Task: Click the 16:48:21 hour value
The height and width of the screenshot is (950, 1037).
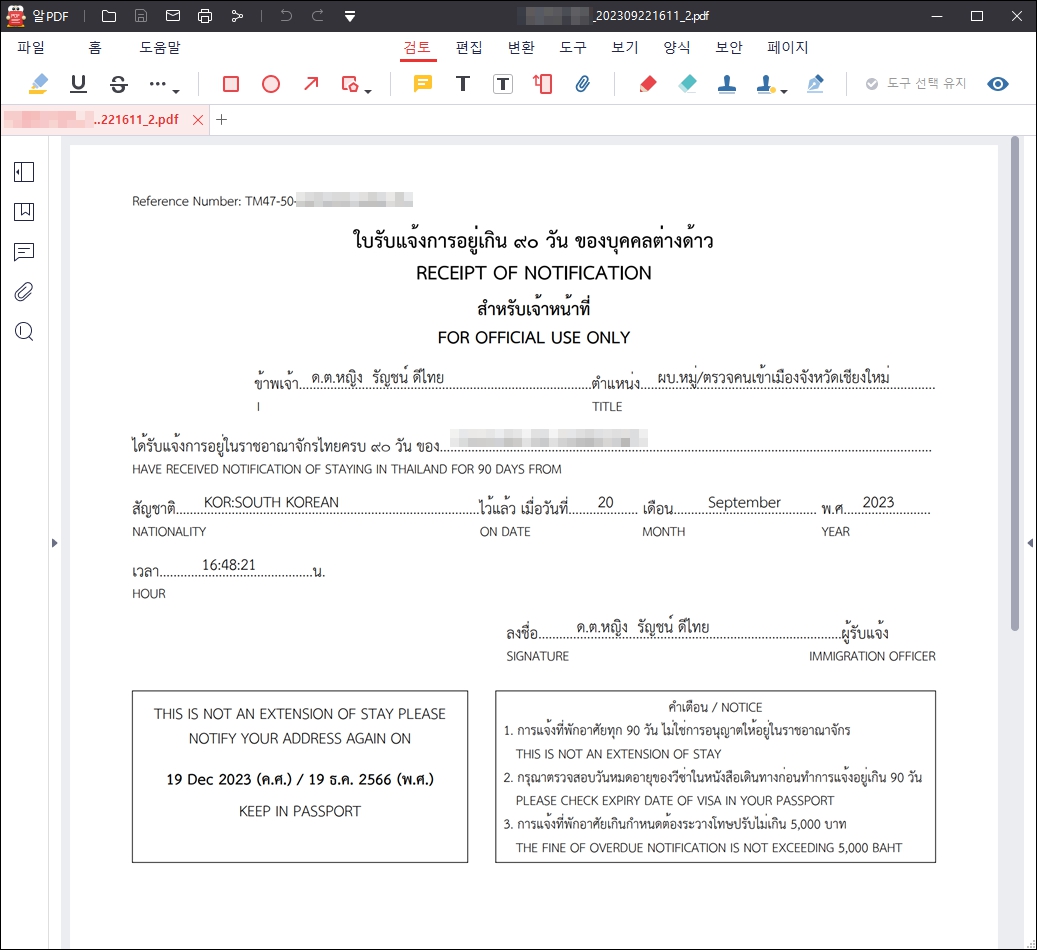Action: [229, 565]
